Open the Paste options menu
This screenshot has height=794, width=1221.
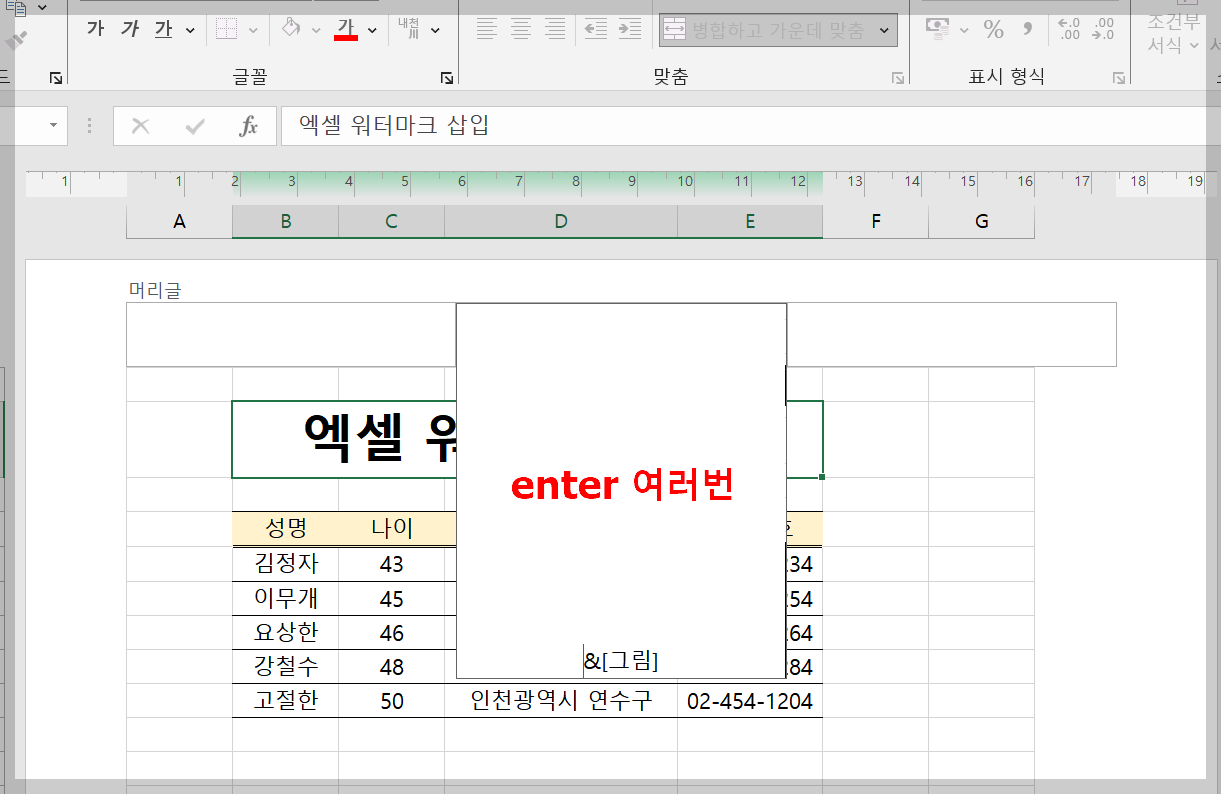click(x=40, y=8)
